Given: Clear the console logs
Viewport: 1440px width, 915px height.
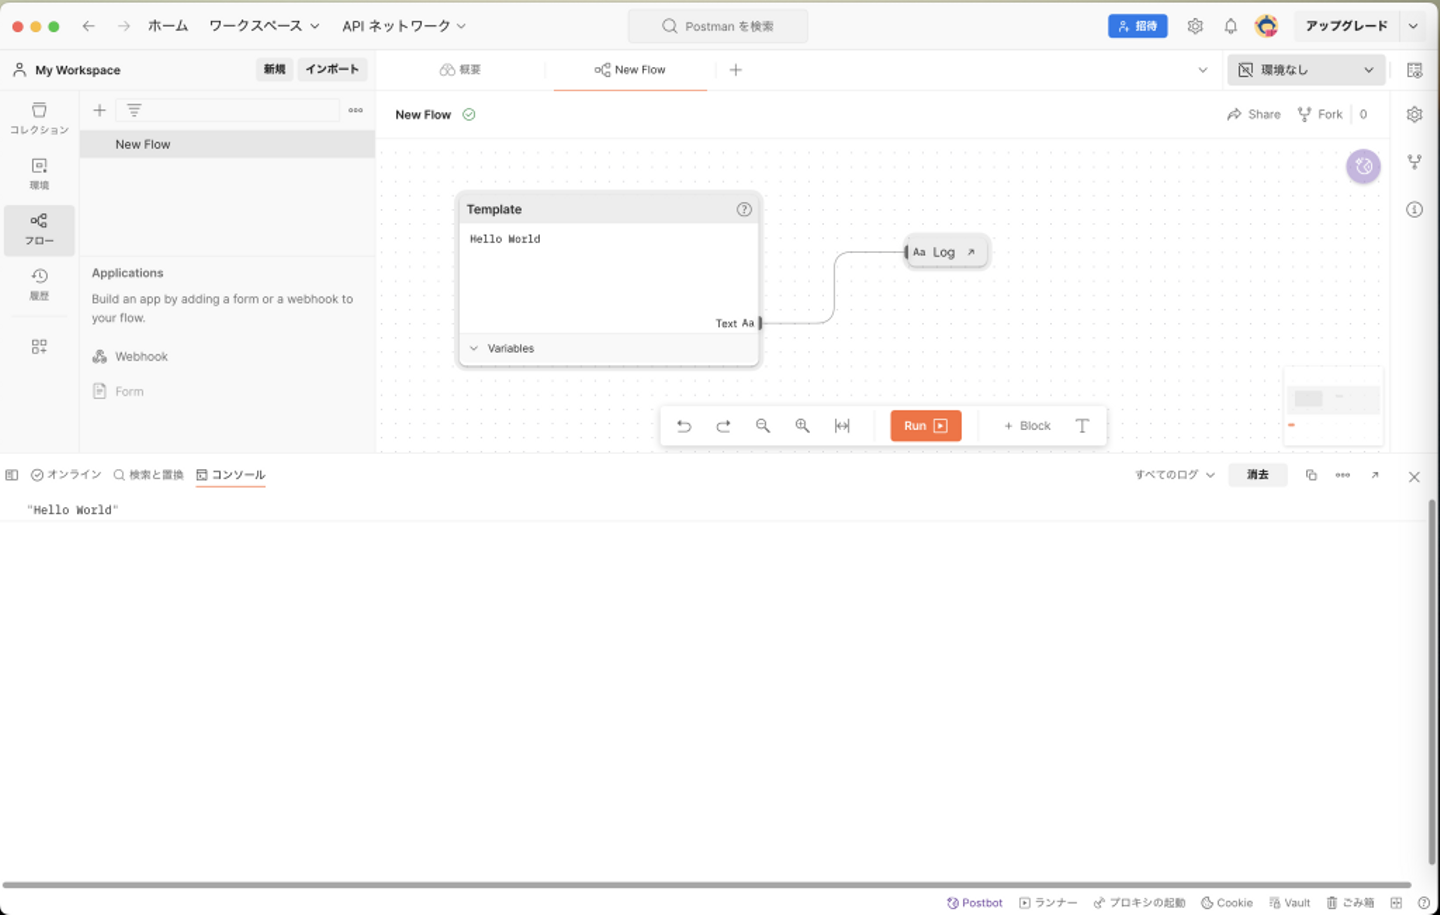Looking at the screenshot, I should (x=1257, y=475).
